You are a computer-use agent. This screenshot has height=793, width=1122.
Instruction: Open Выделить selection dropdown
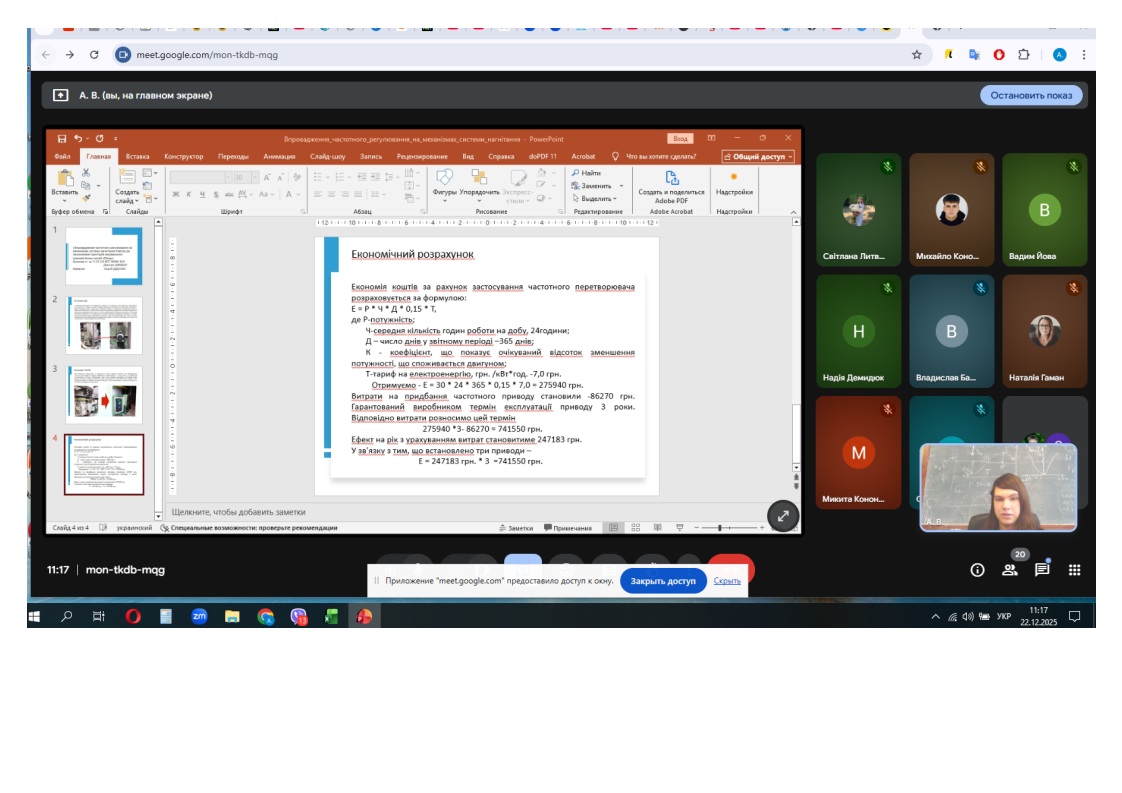pyautogui.click(x=595, y=199)
